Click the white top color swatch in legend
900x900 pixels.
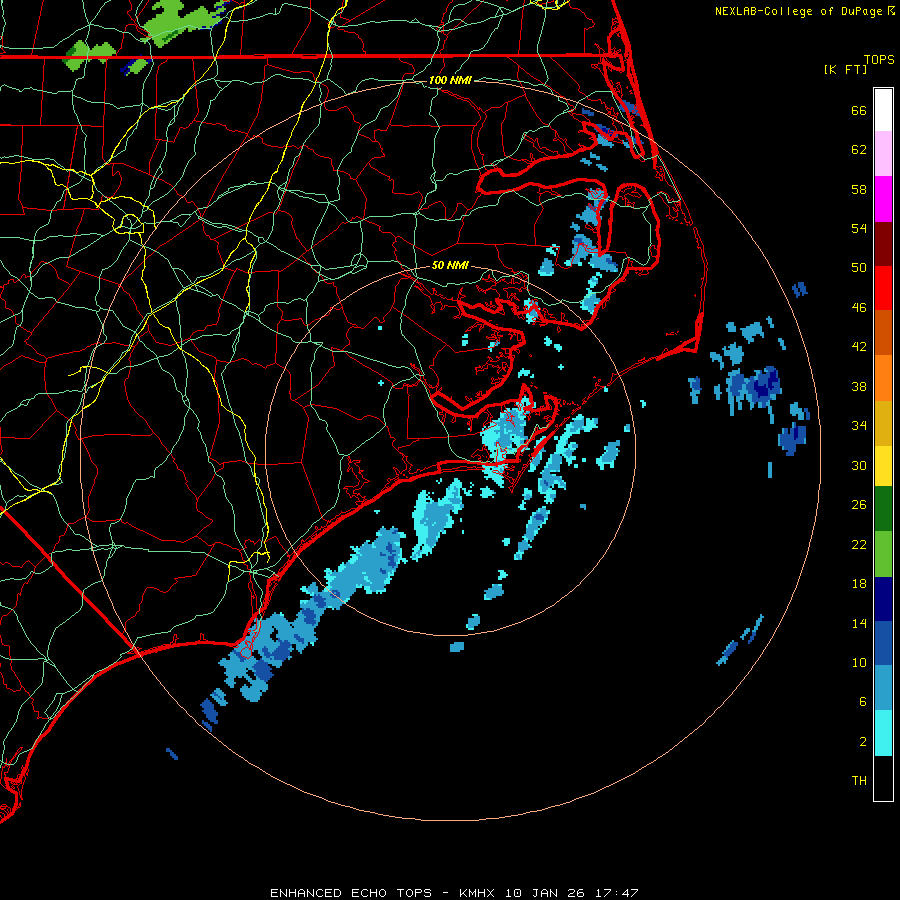(883, 110)
